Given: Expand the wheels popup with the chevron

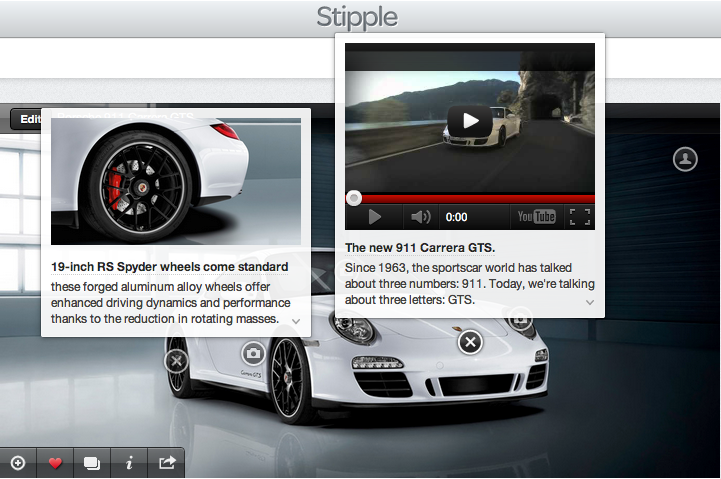Looking at the screenshot, I should [296, 321].
